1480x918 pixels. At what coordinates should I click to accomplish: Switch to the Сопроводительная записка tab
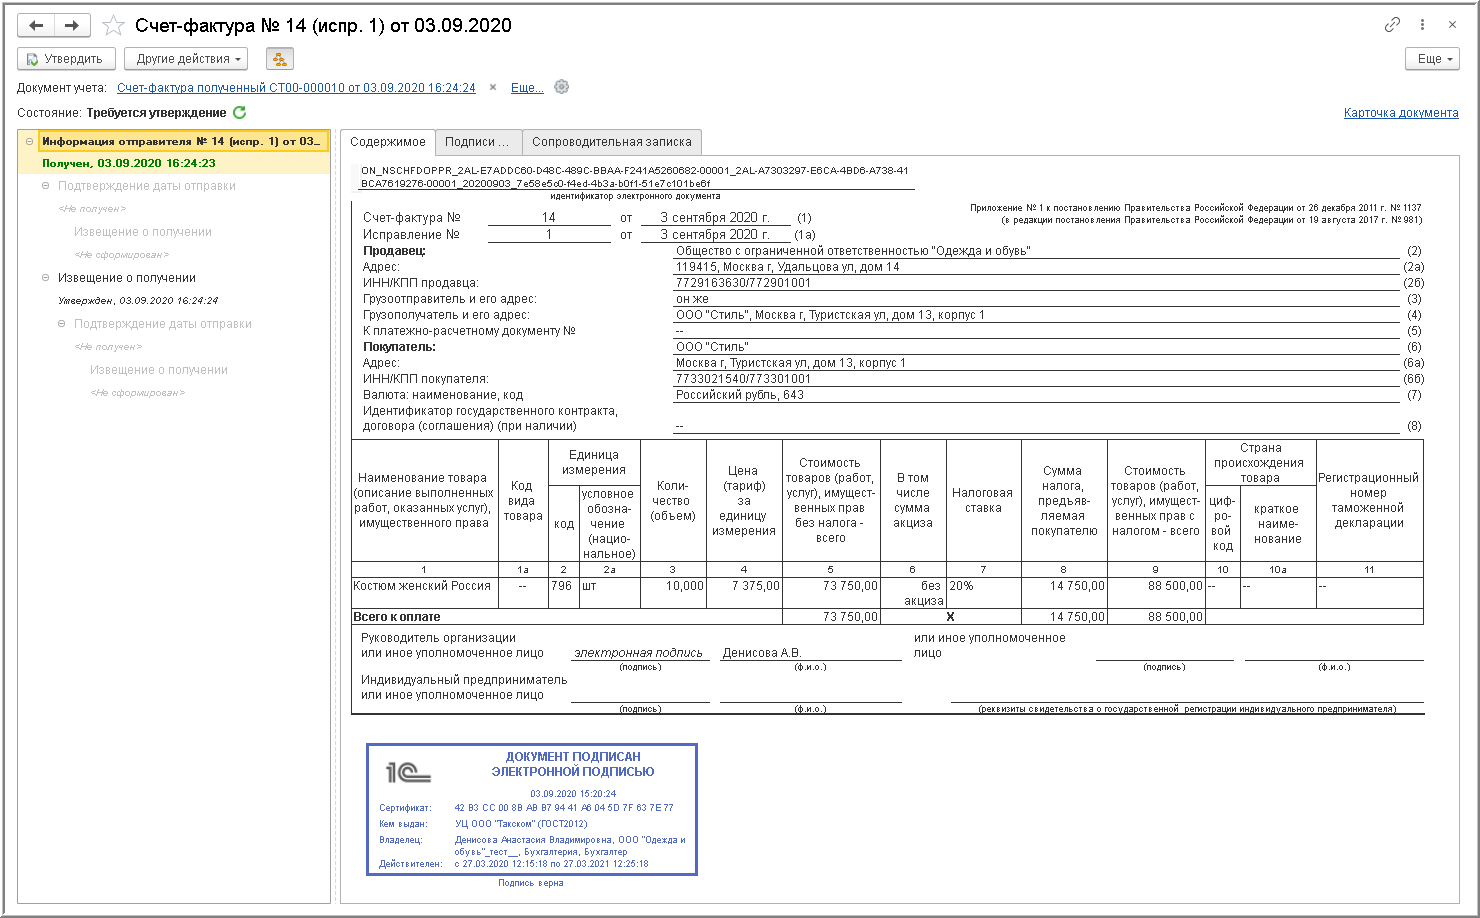coord(612,142)
